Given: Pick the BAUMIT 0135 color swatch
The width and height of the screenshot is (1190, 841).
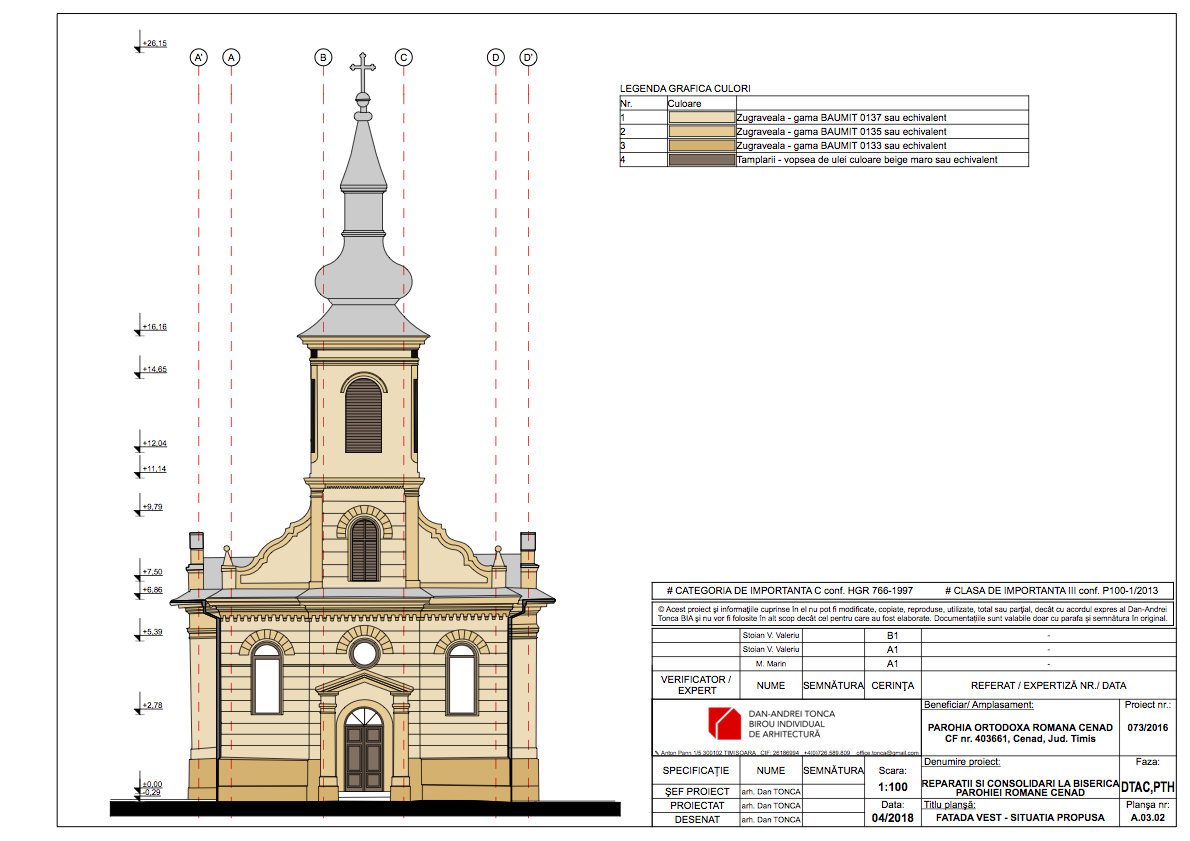Looking at the screenshot, I should pos(701,132).
